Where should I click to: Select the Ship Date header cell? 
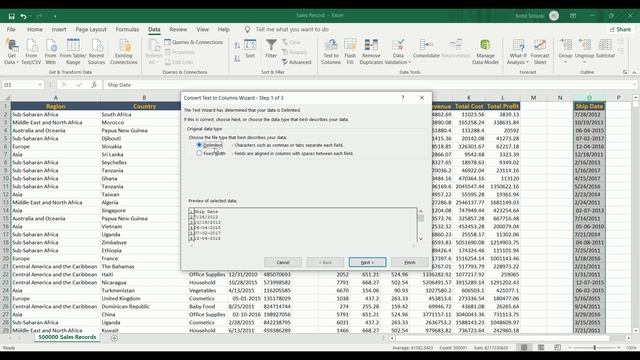[589, 106]
